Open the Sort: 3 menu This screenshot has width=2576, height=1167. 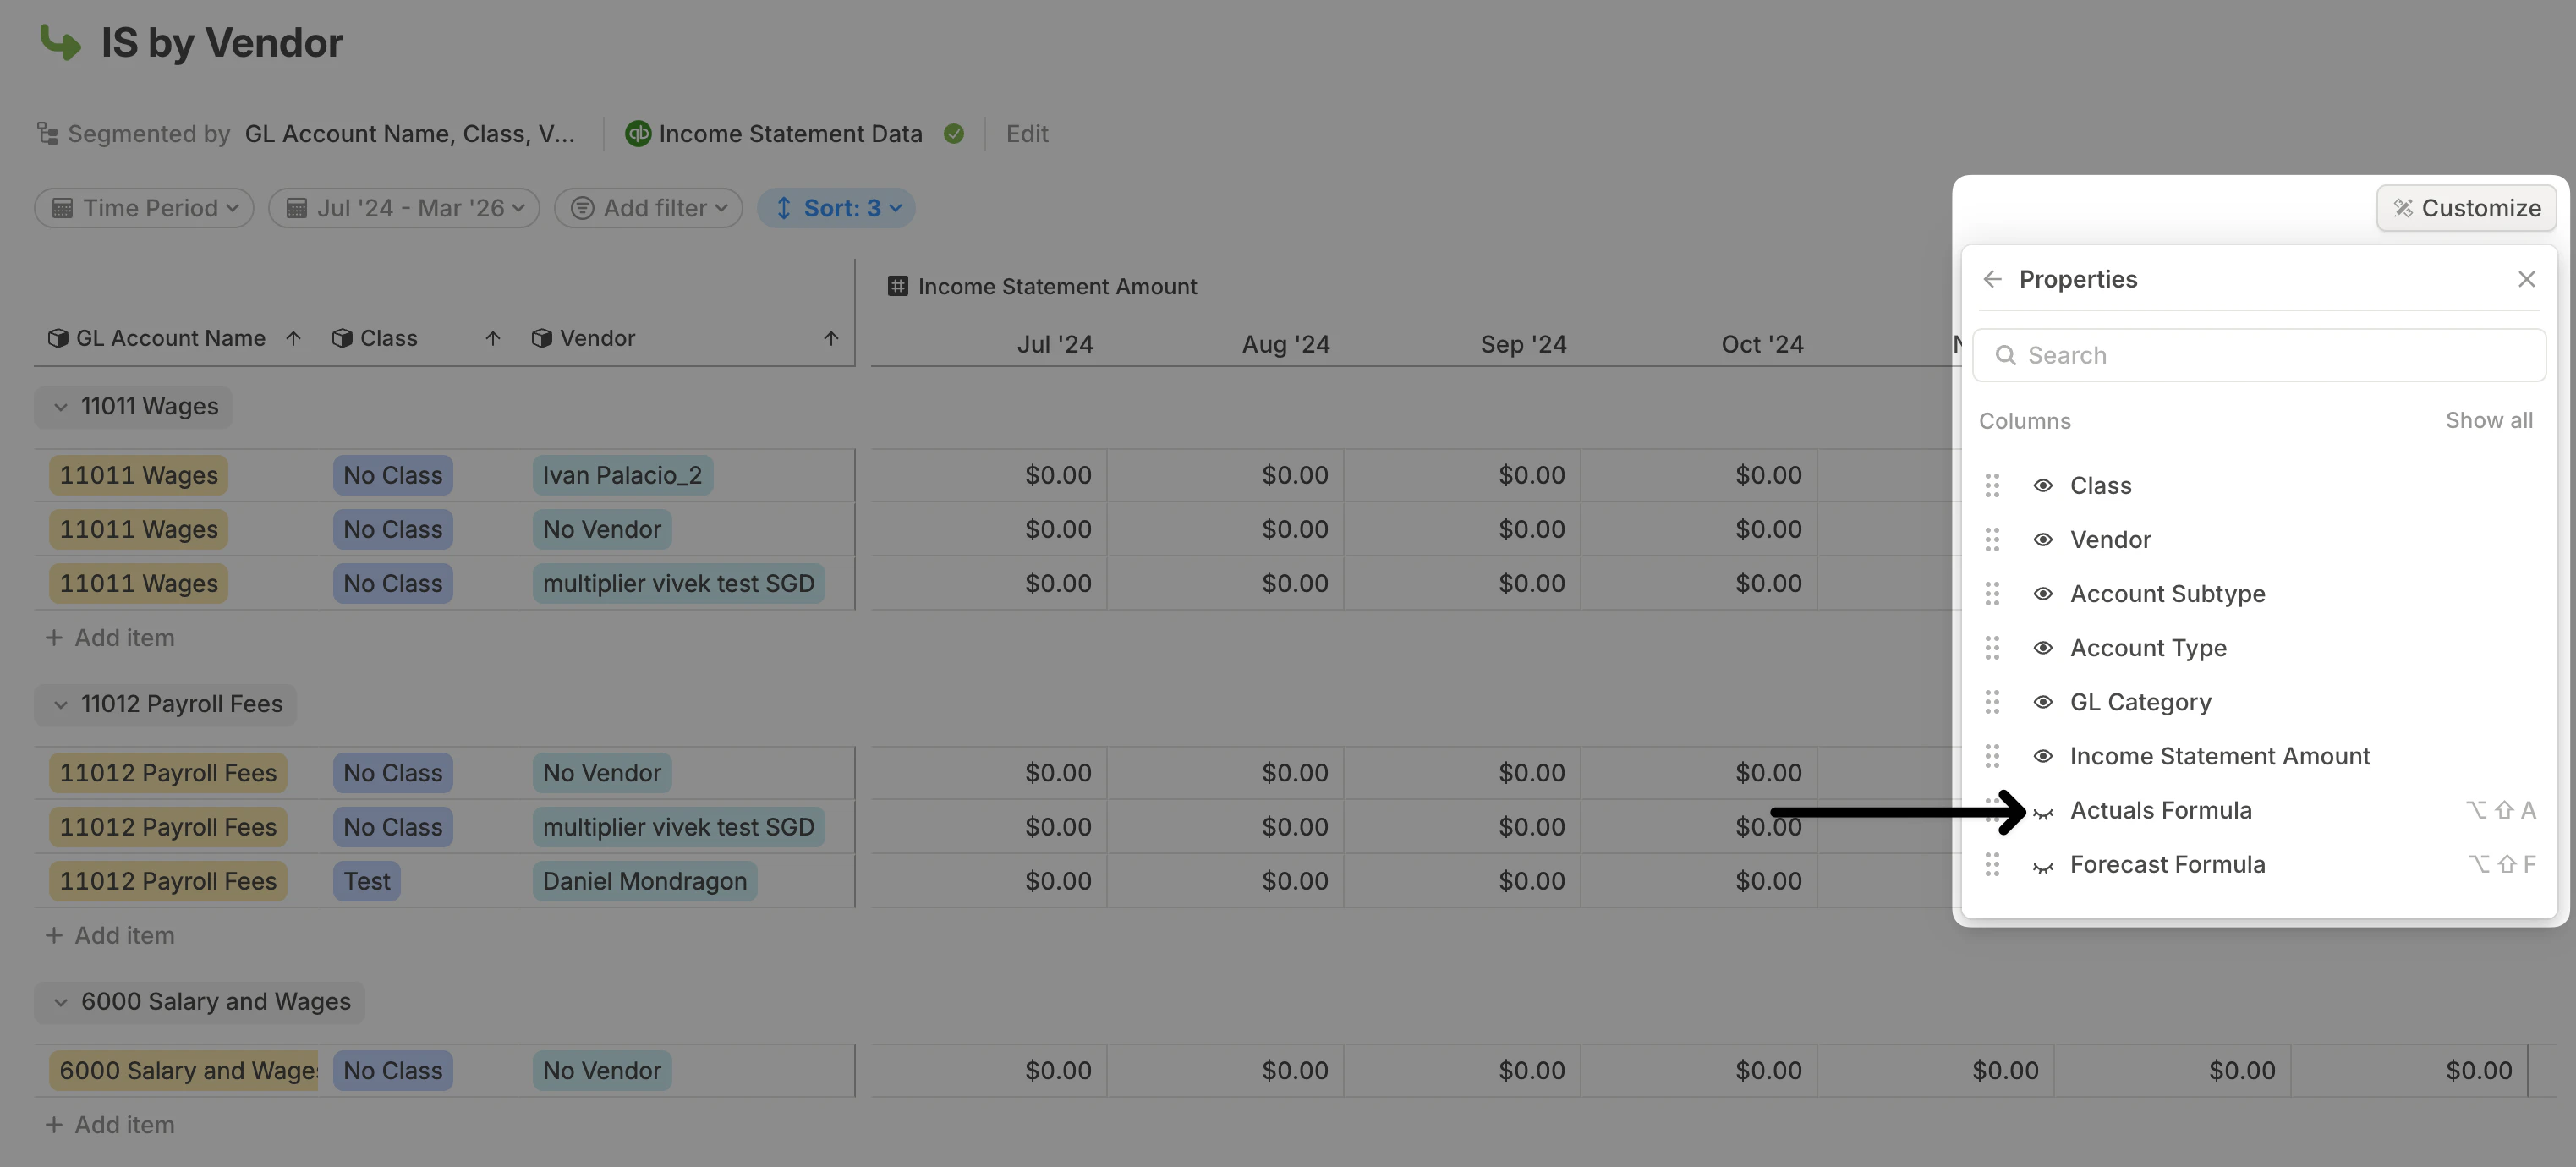coord(836,208)
